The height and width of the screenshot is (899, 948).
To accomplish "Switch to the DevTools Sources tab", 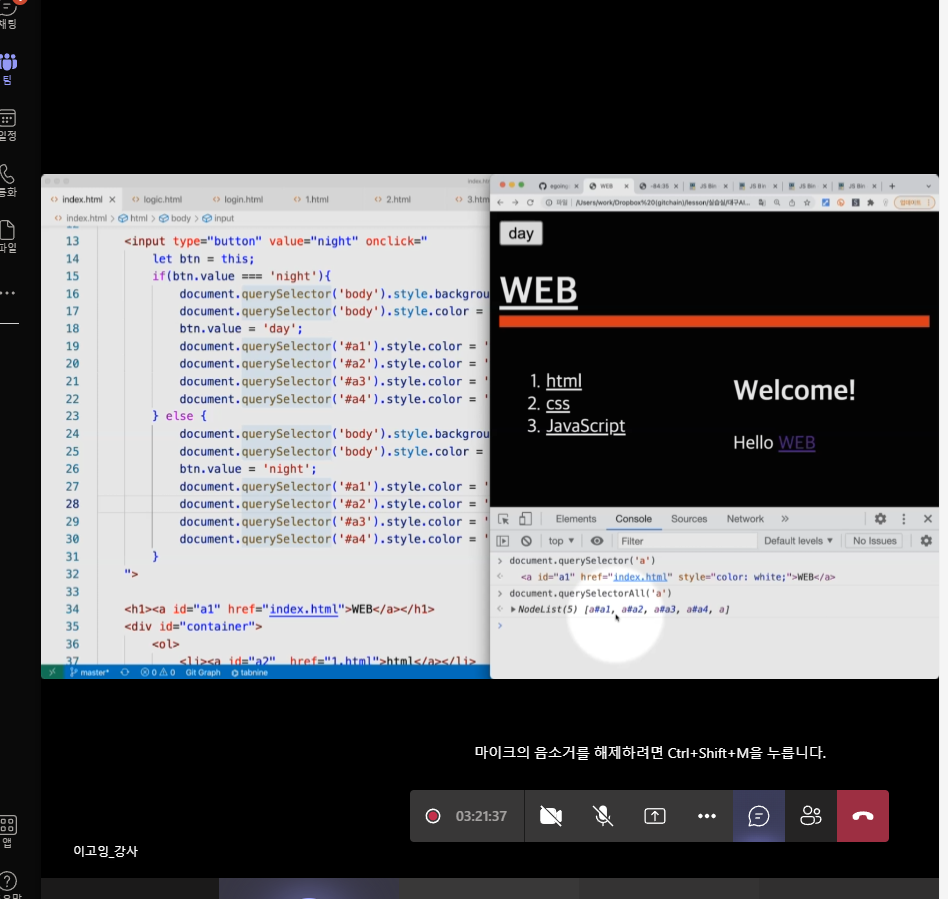I will pyautogui.click(x=689, y=519).
